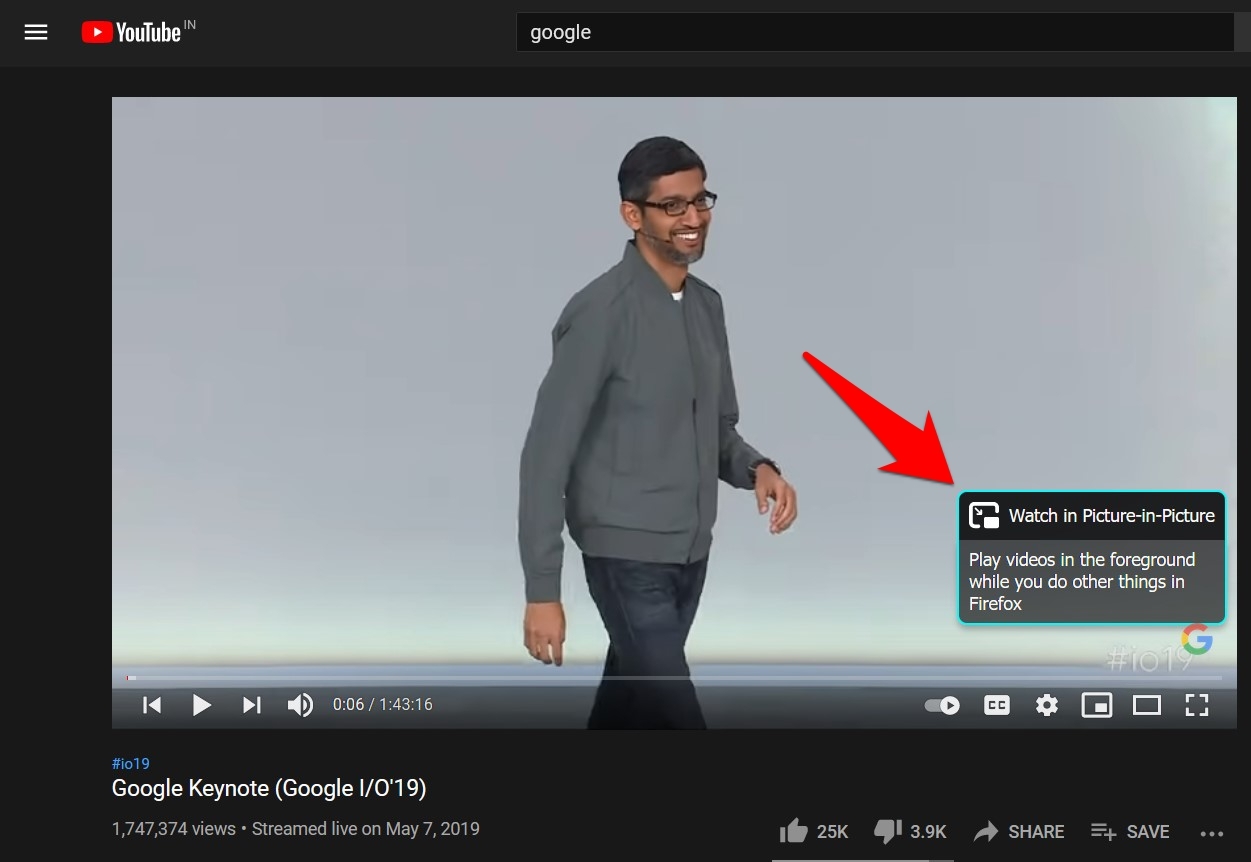Mute the video volume
This screenshot has width=1251, height=862.
(300, 705)
